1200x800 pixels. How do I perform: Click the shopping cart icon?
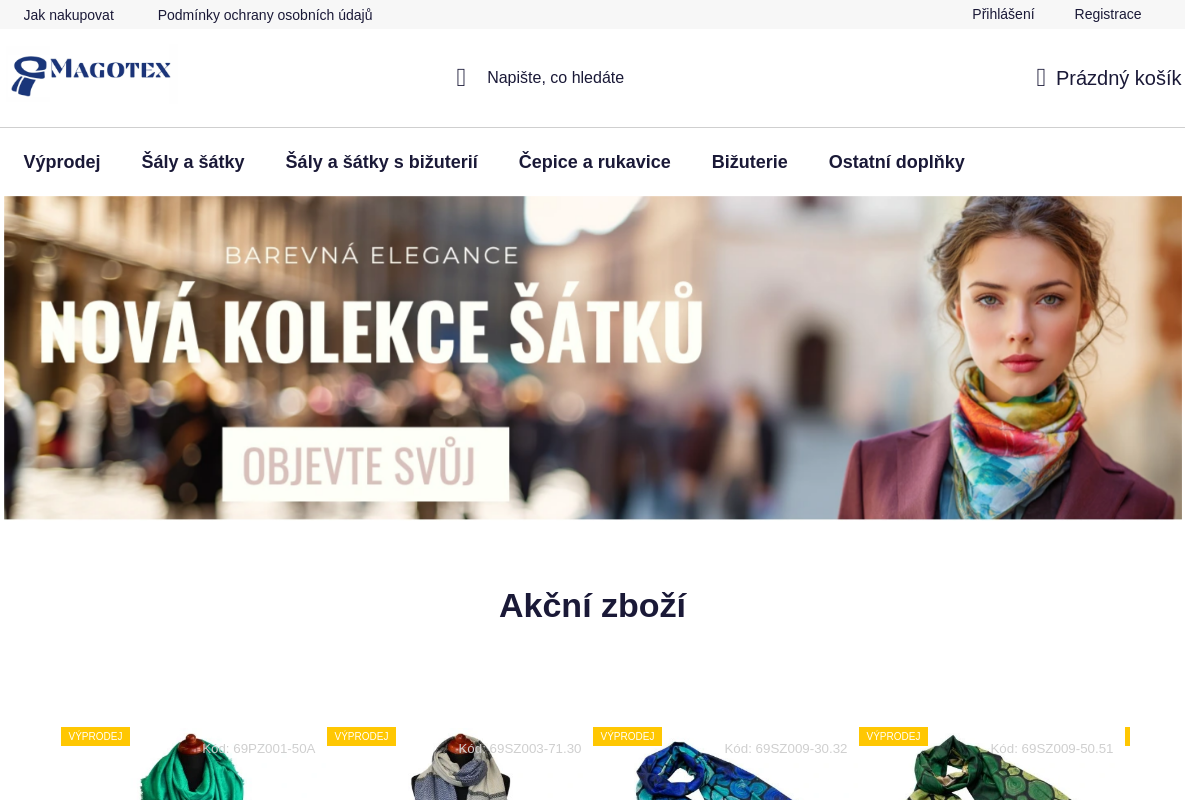tap(1041, 78)
